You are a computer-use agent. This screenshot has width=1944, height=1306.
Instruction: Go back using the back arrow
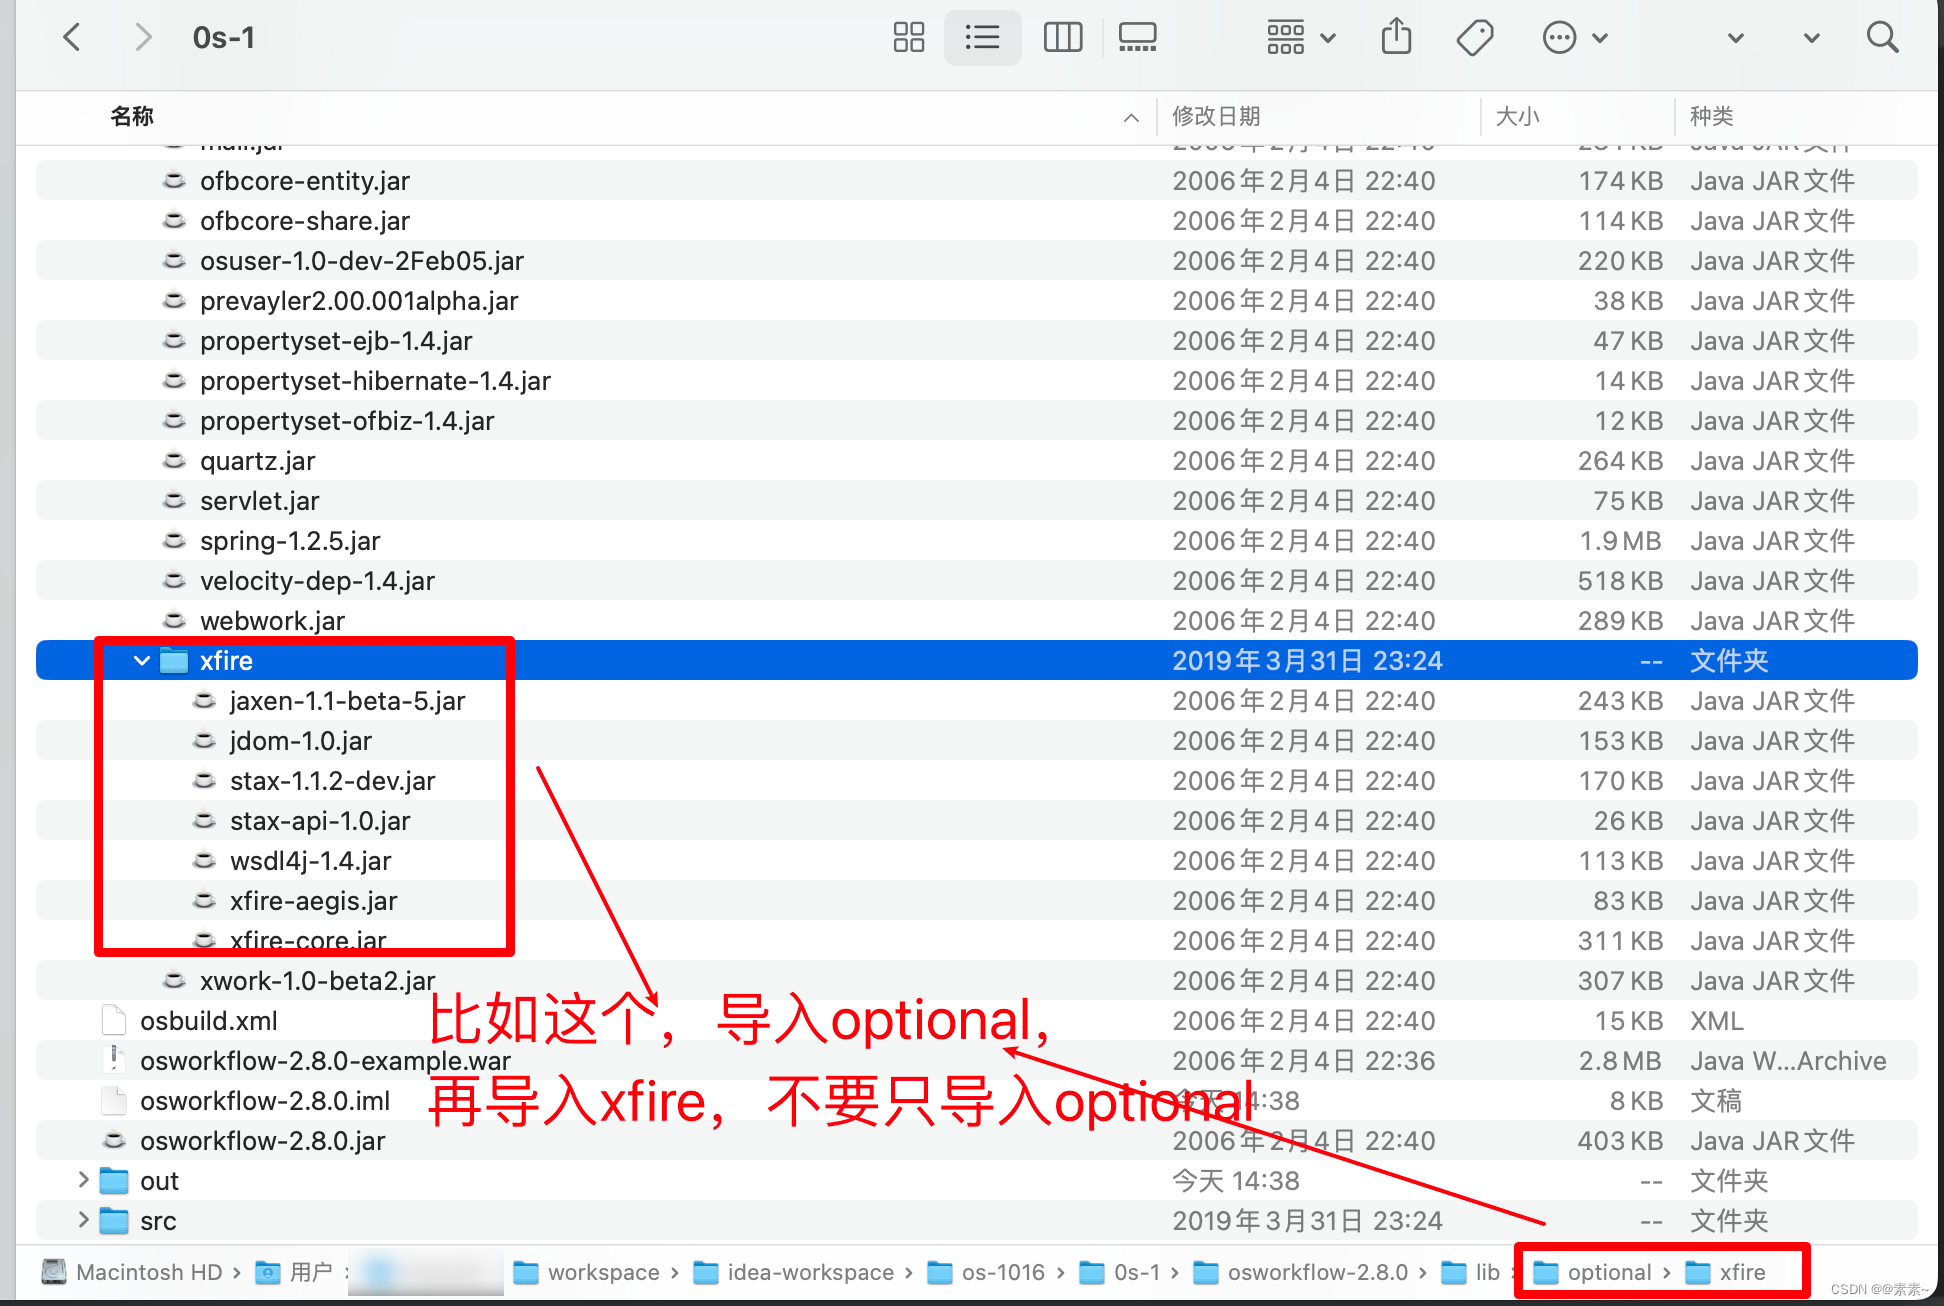71,37
